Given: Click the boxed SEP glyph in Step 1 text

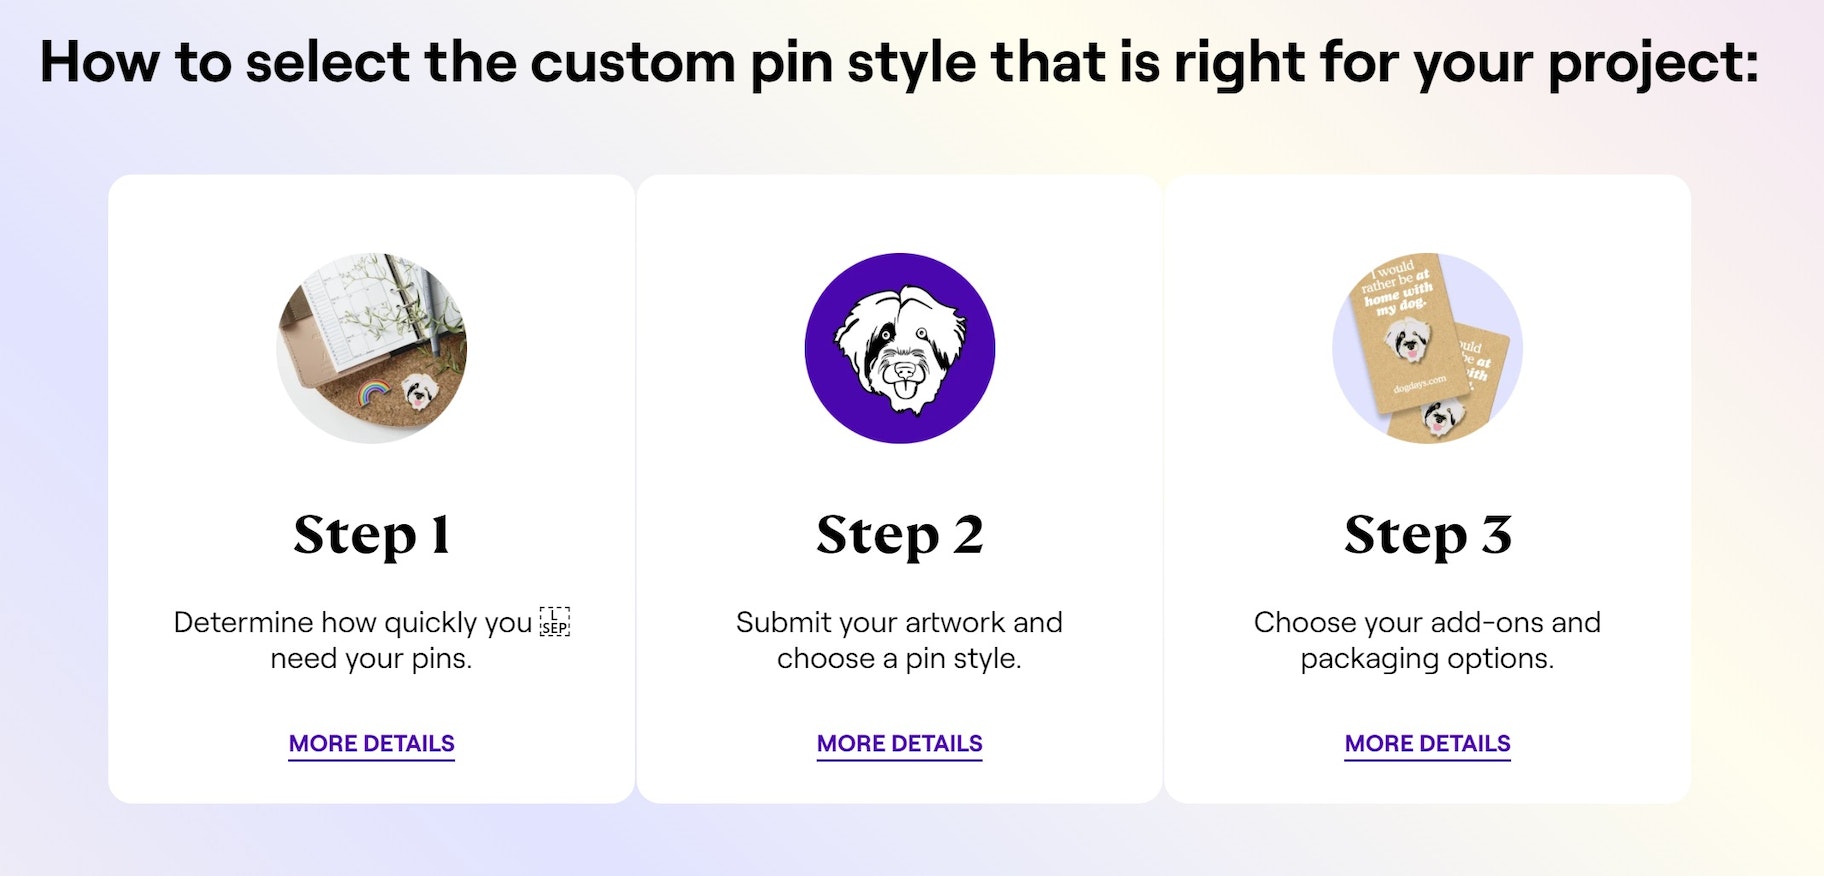Looking at the screenshot, I should [x=554, y=622].
